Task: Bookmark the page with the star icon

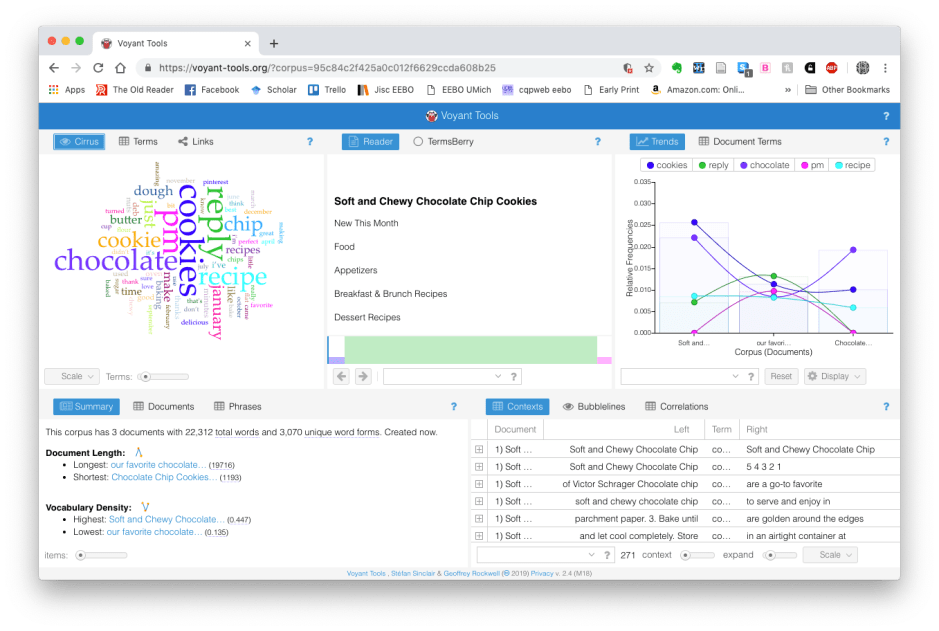Action: [x=649, y=68]
